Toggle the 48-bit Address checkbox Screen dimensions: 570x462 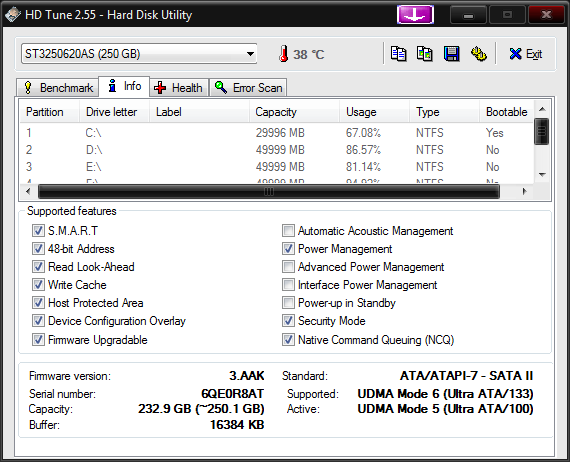[x=38, y=249]
